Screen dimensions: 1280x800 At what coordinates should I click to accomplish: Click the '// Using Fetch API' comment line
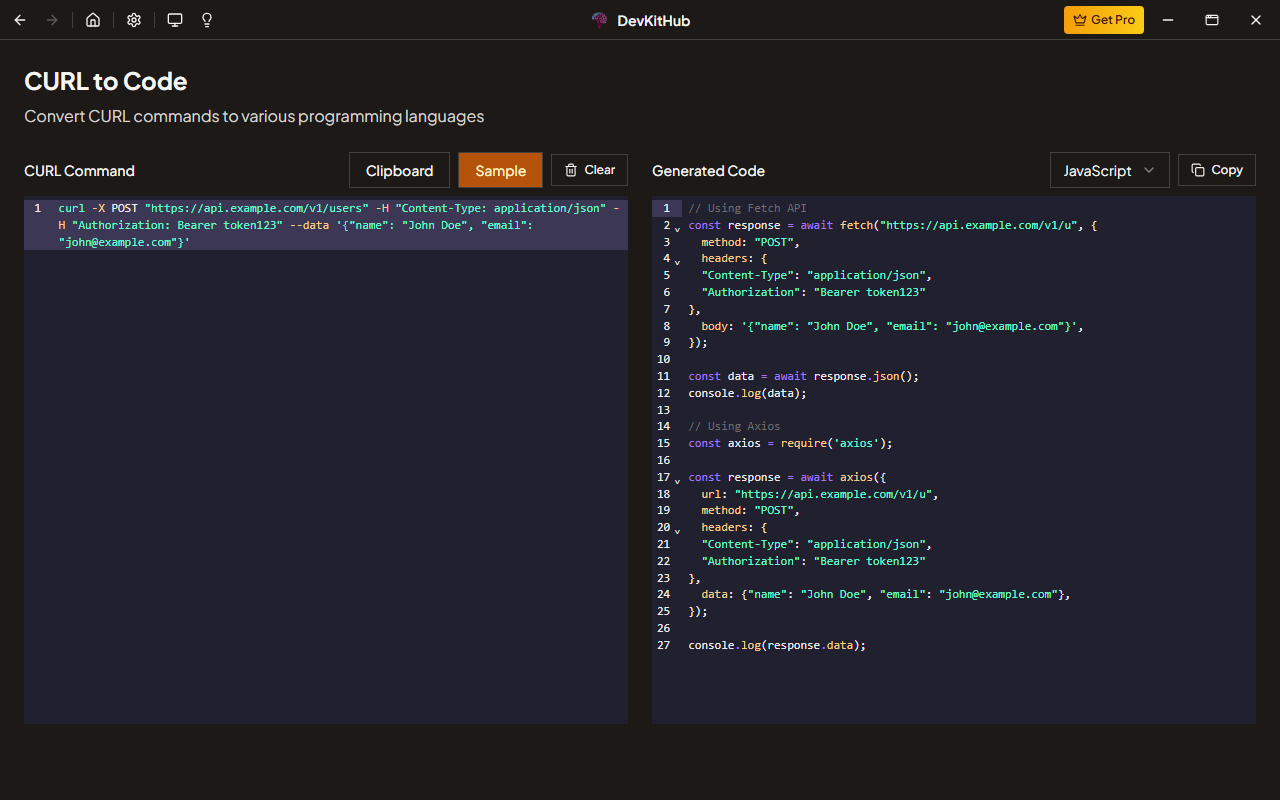[747, 208]
